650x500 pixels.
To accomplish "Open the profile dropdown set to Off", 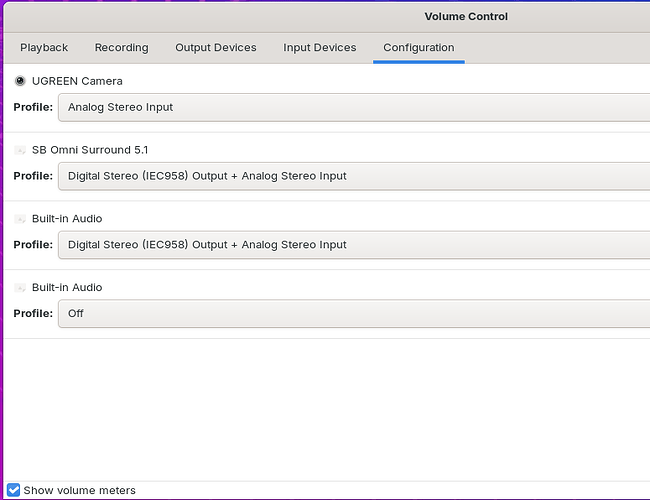I will (354, 314).
